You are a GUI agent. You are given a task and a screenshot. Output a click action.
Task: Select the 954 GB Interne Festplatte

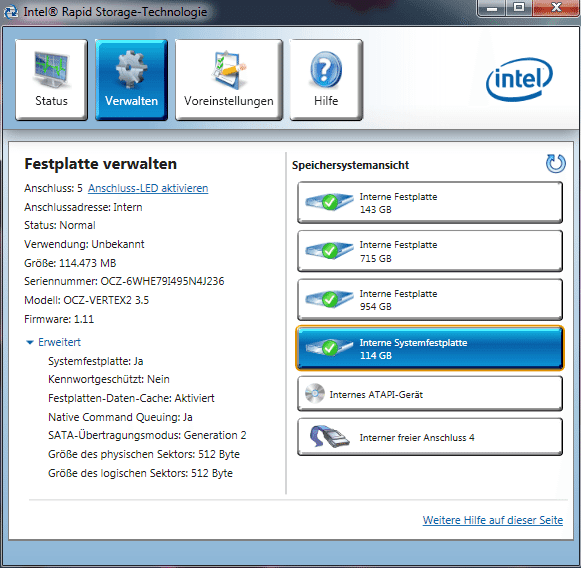pyautogui.click(x=430, y=299)
